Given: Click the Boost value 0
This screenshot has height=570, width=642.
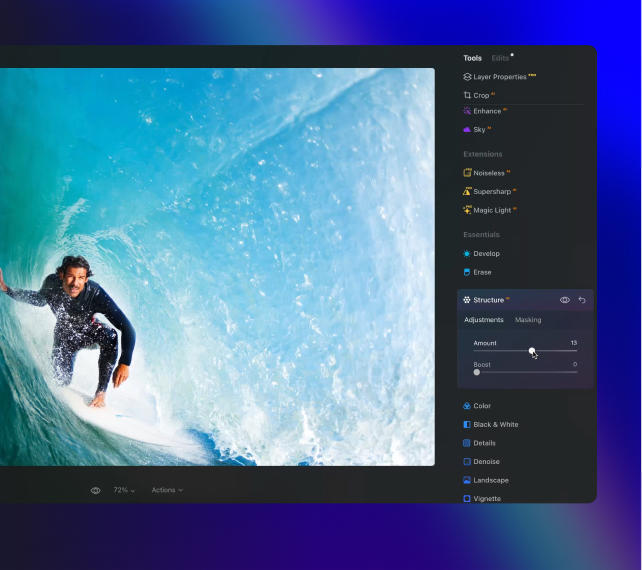Looking at the screenshot, I should coord(575,364).
